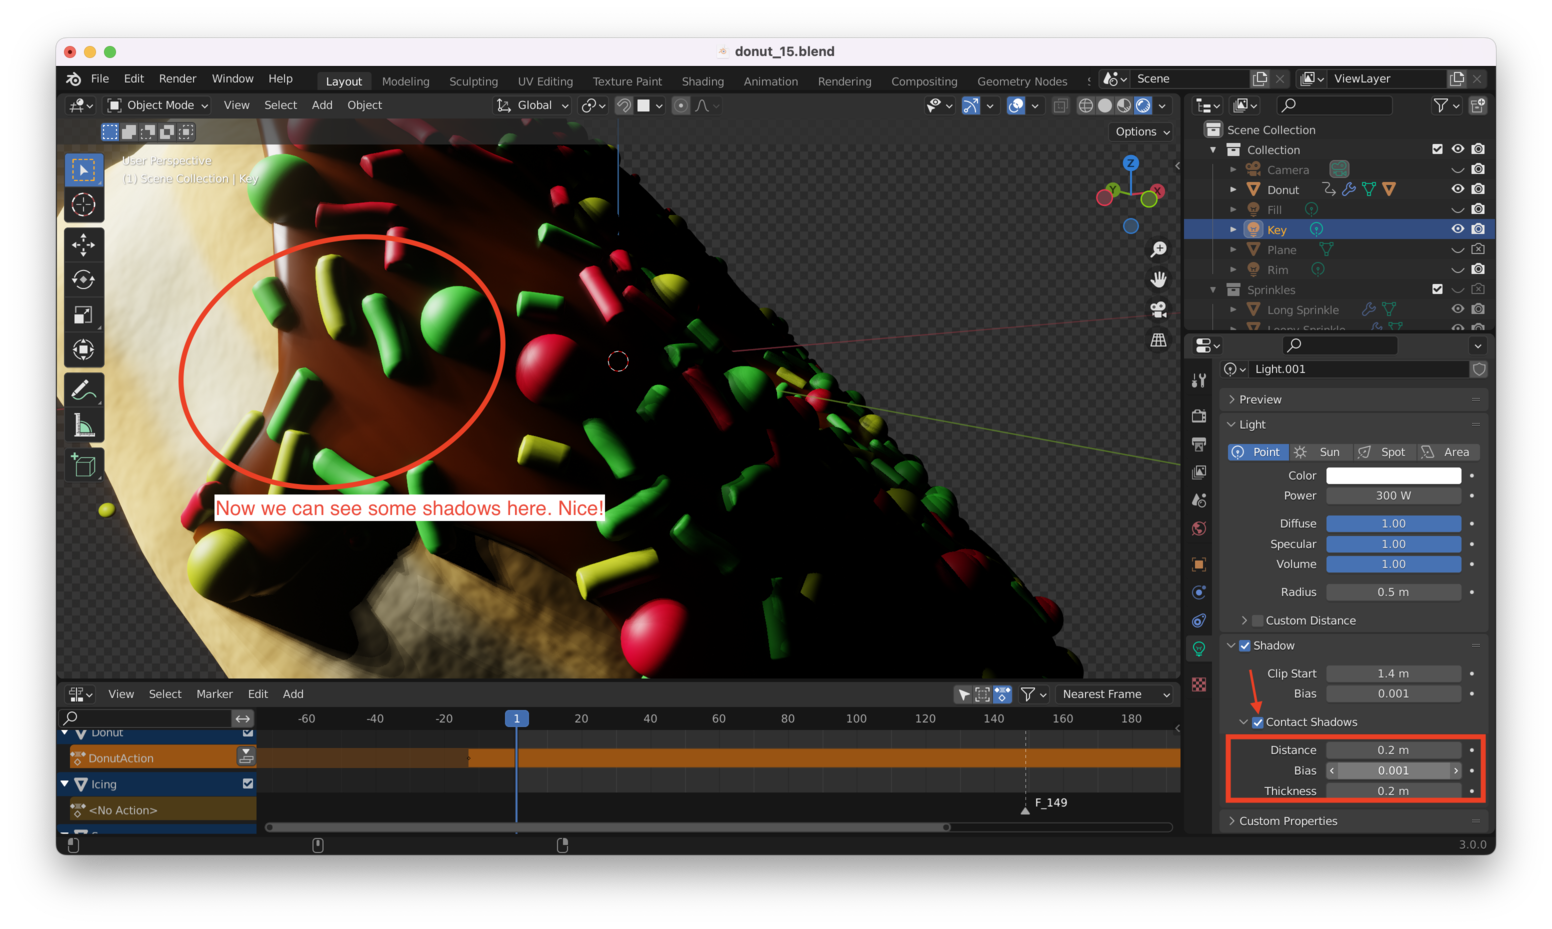Select the Rotate tool in the viewport toolbar
Screen dimensions: 1552x929
84,280
